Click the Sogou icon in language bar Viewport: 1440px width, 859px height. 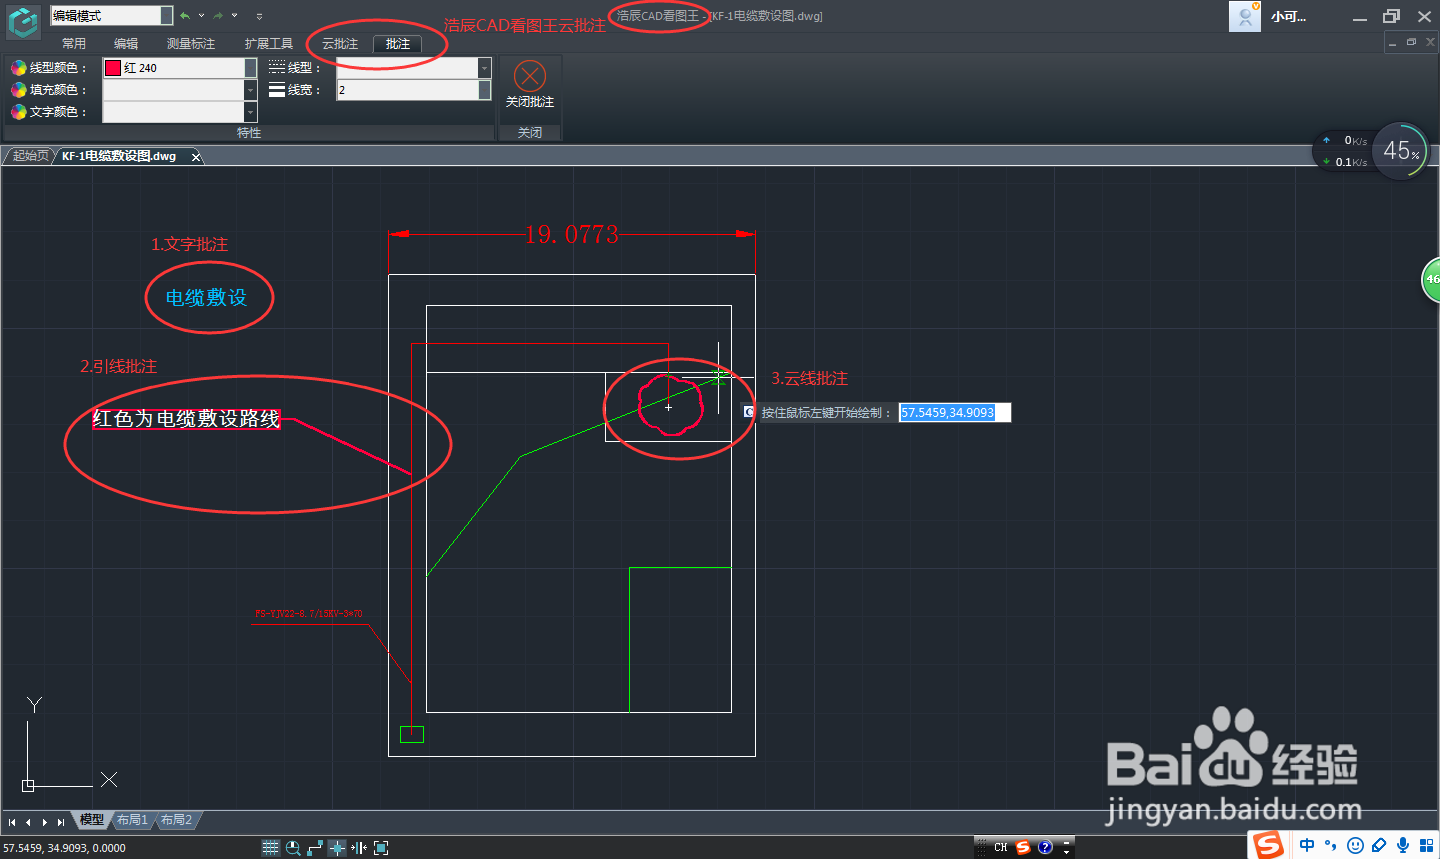(1023, 847)
